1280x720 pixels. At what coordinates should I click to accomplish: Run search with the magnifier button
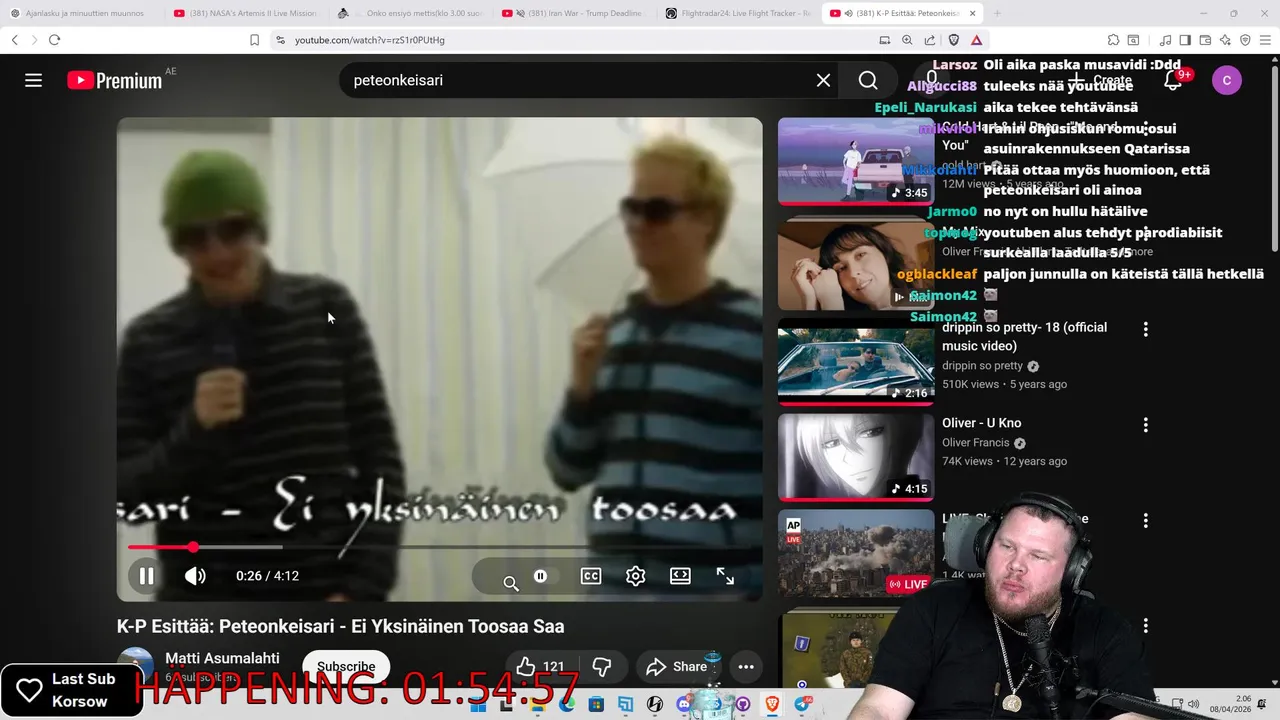(868, 80)
